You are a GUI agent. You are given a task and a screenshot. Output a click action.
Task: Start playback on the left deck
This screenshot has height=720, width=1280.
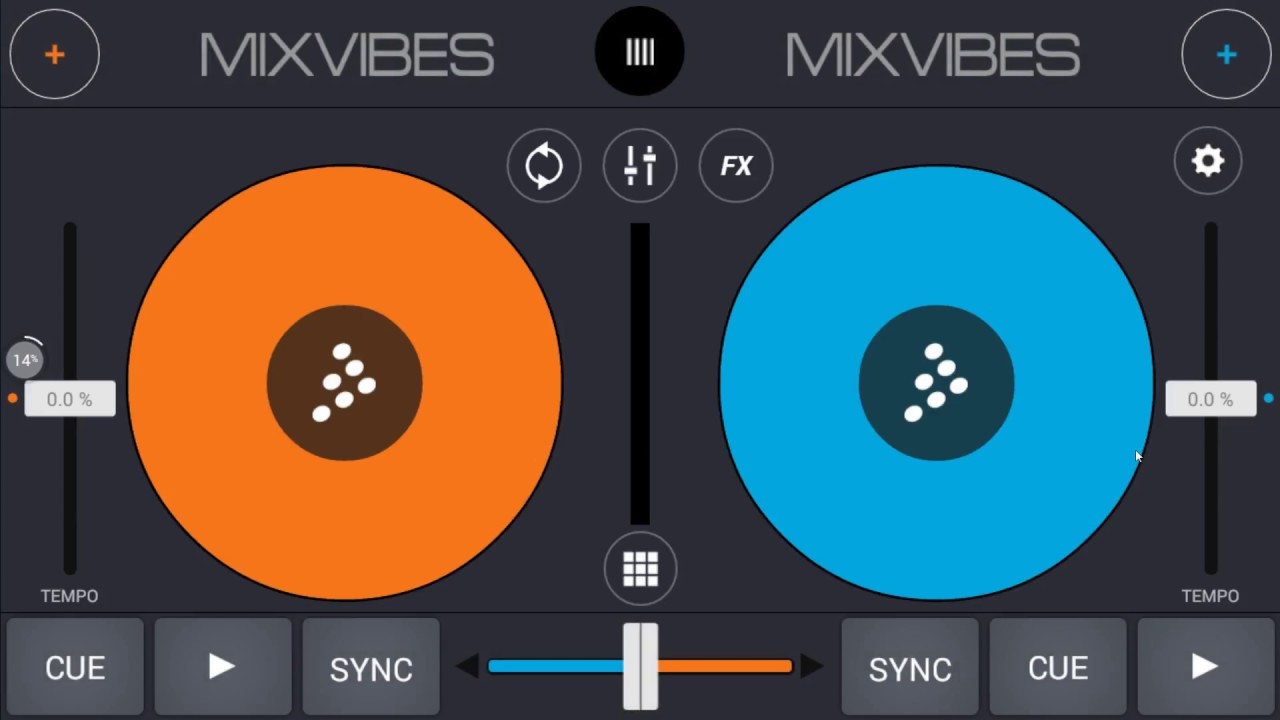tap(222, 667)
